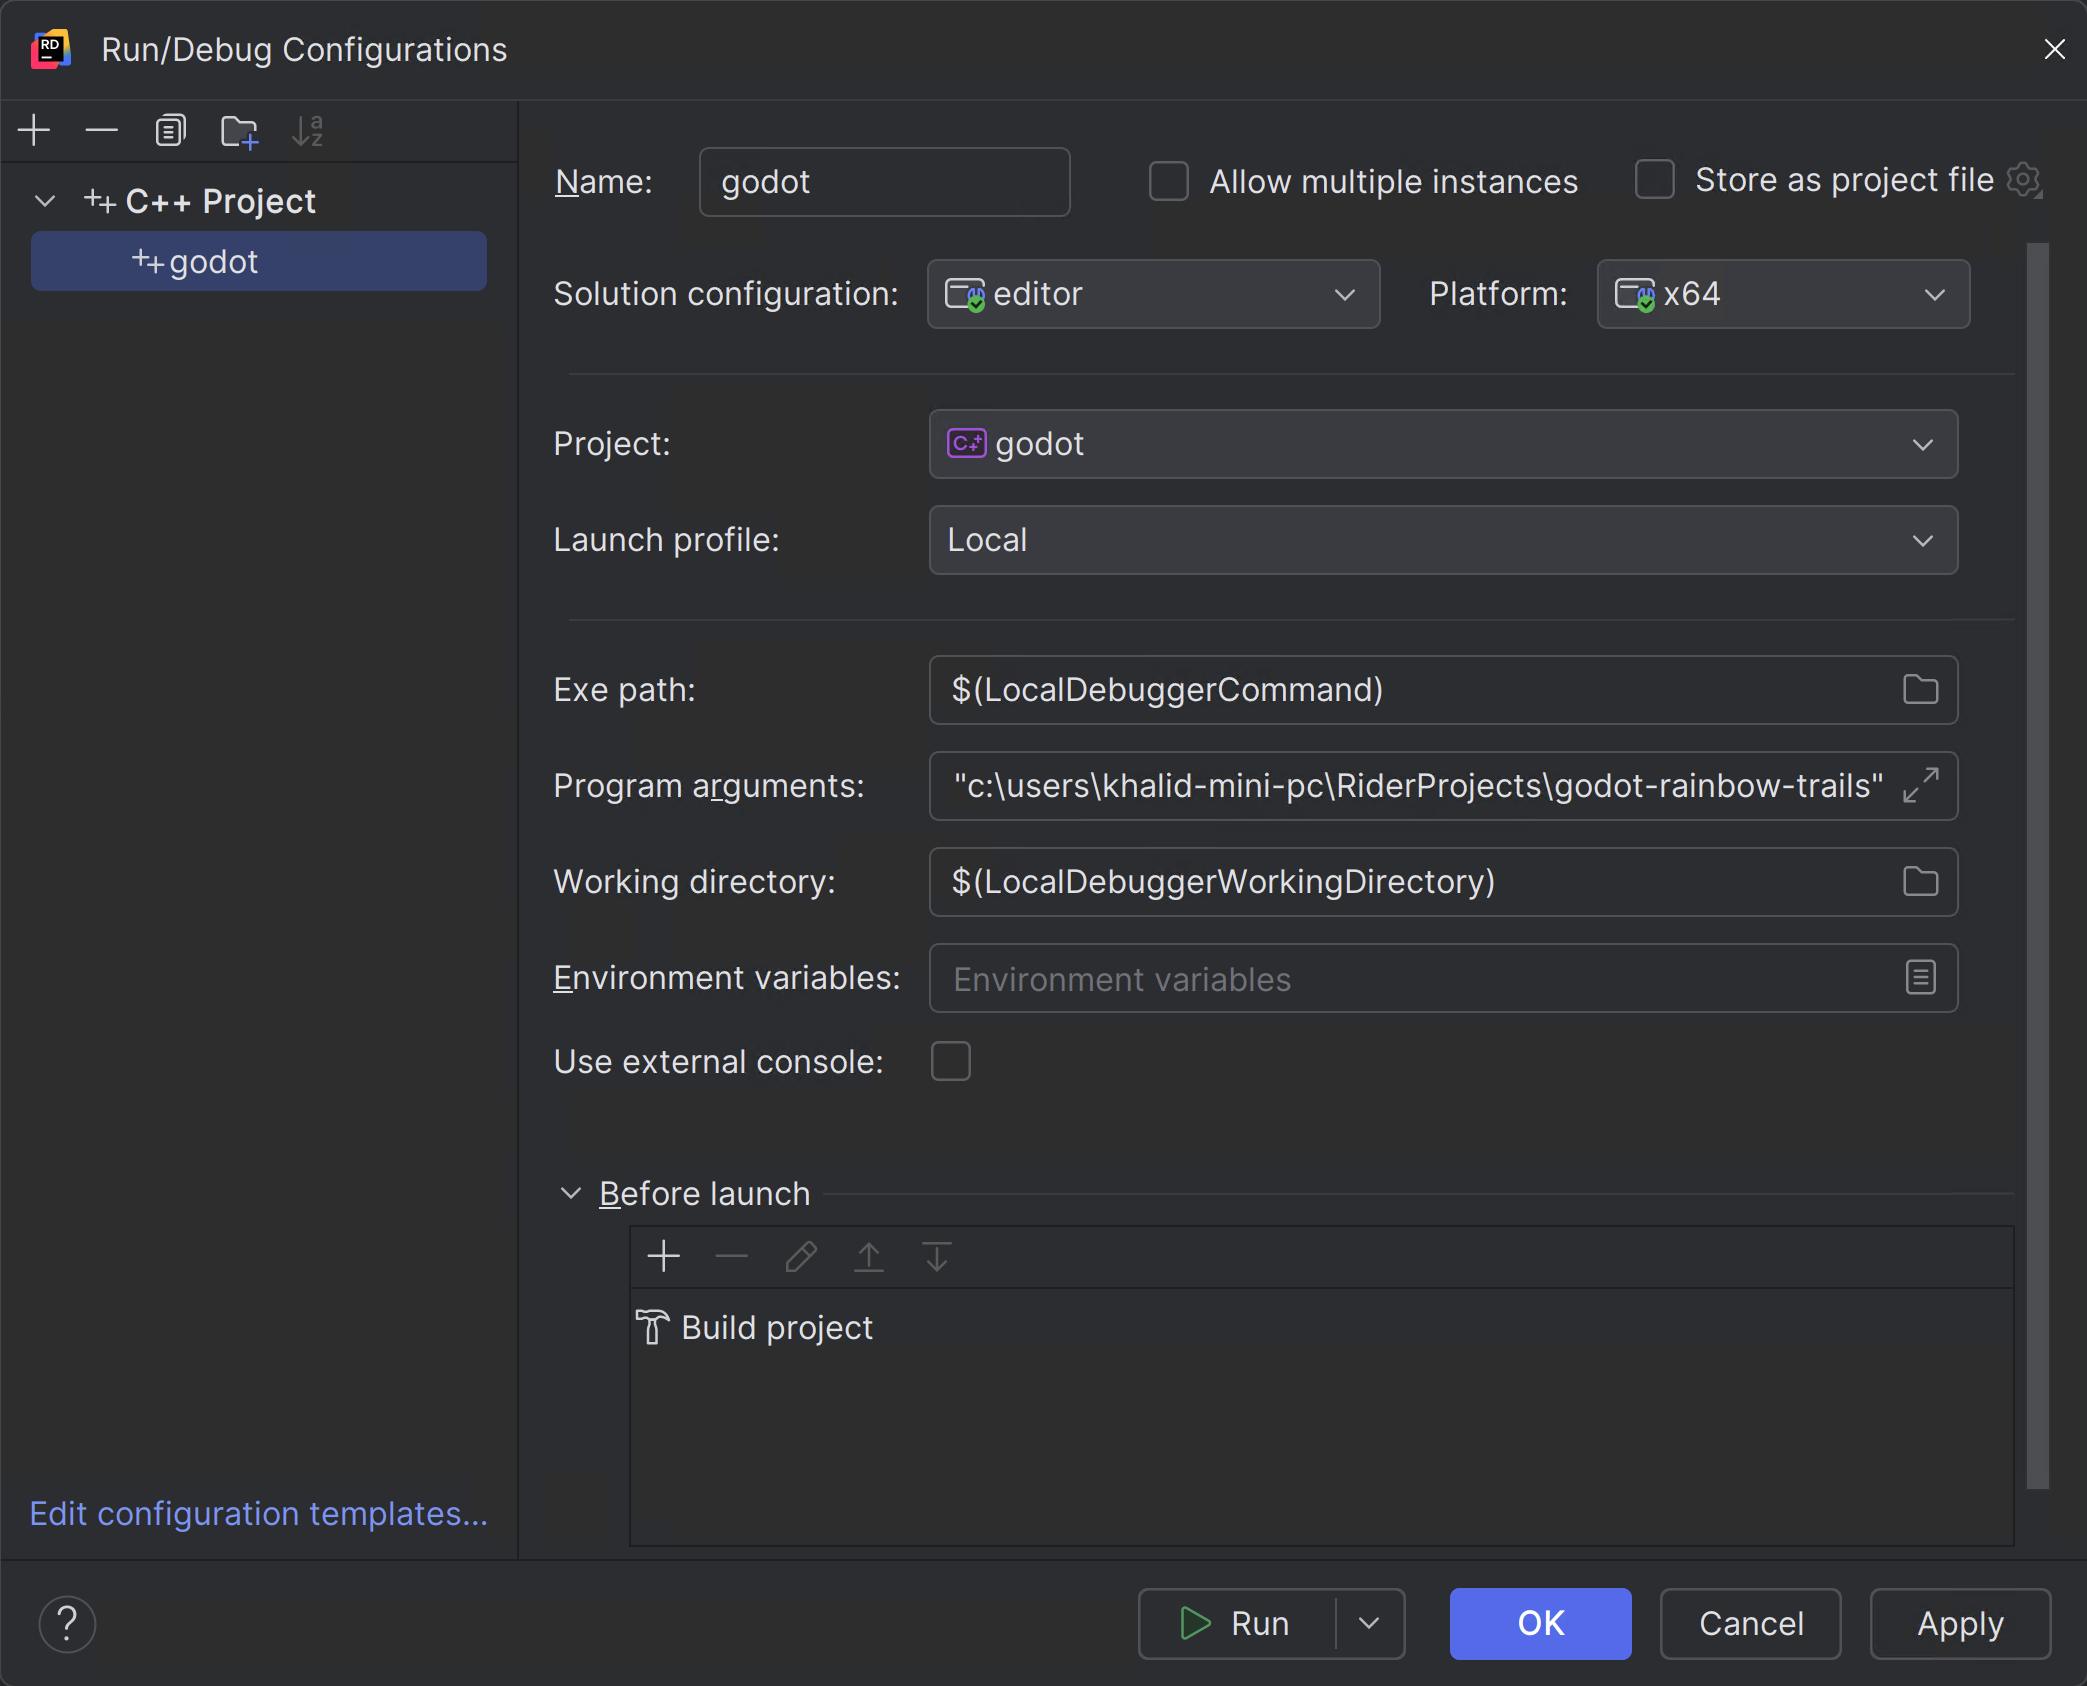
Task: Check Store as project file
Action: point(1655,180)
